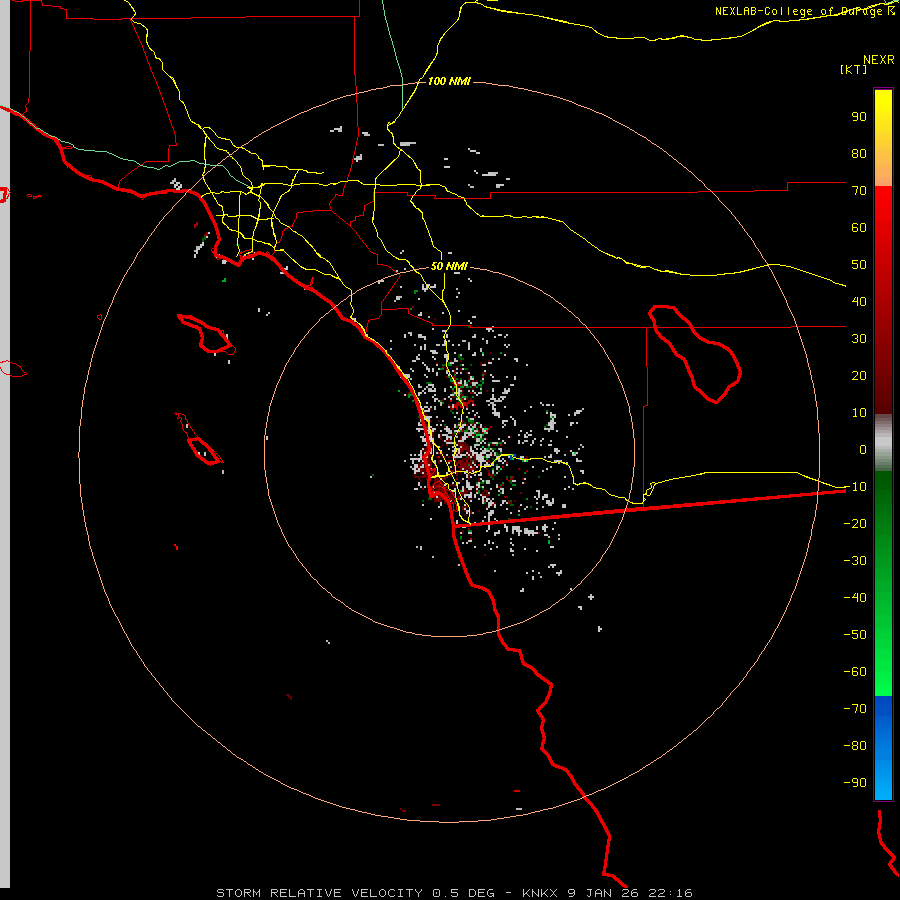Image resolution: width=900 pixels, height=900 pixels.
Task: Click the "50 NMI" range ring label
Action: (449, 266)
